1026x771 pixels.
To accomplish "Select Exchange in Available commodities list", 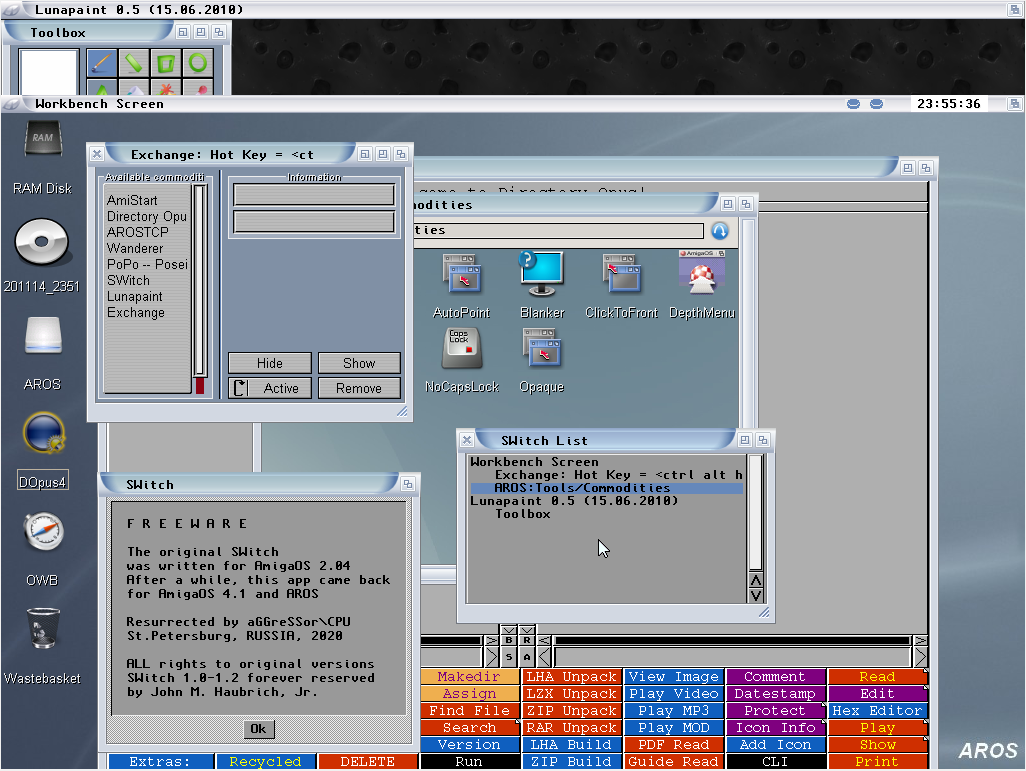I will pyautogui.click(x=147, y=312).
